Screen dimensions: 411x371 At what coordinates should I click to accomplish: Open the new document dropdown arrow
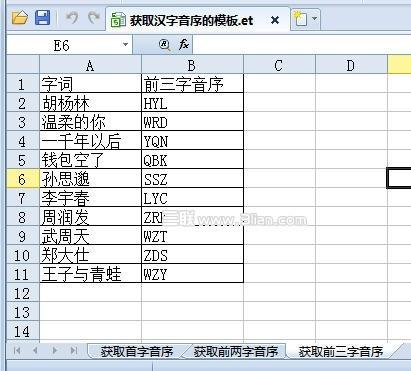tap(315, 19)
